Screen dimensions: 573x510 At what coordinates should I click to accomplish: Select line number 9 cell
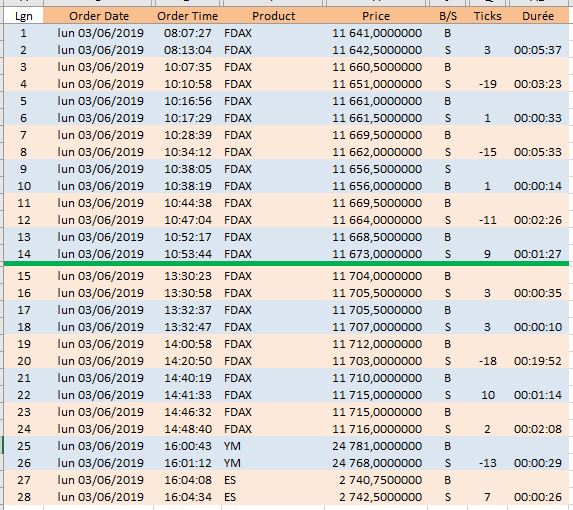pyautogui.click(x=24, y=169)
